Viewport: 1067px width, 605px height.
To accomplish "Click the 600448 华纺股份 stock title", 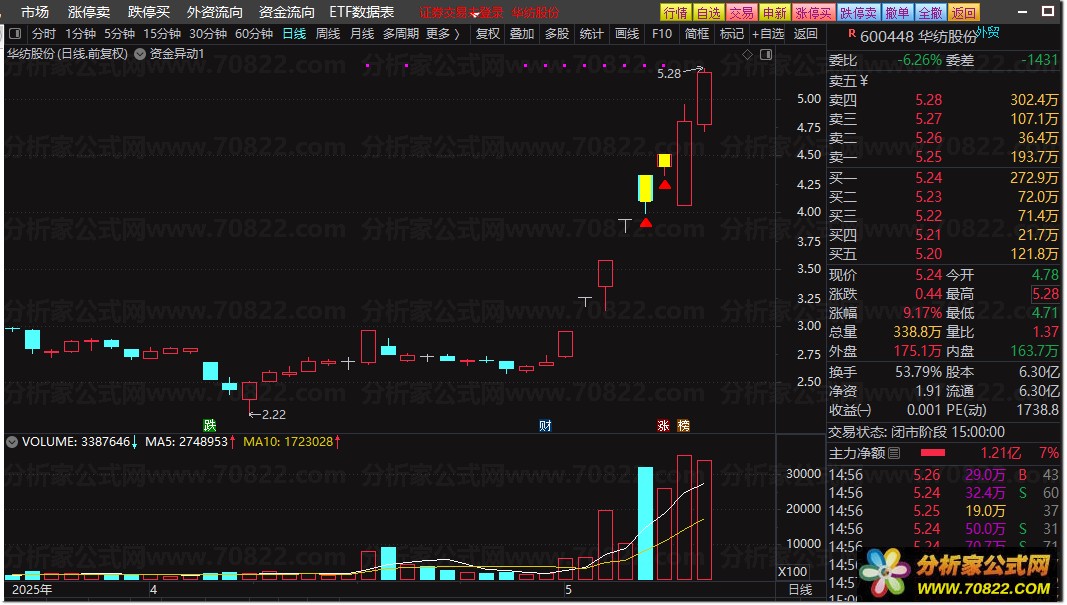I will pos(918,36).
